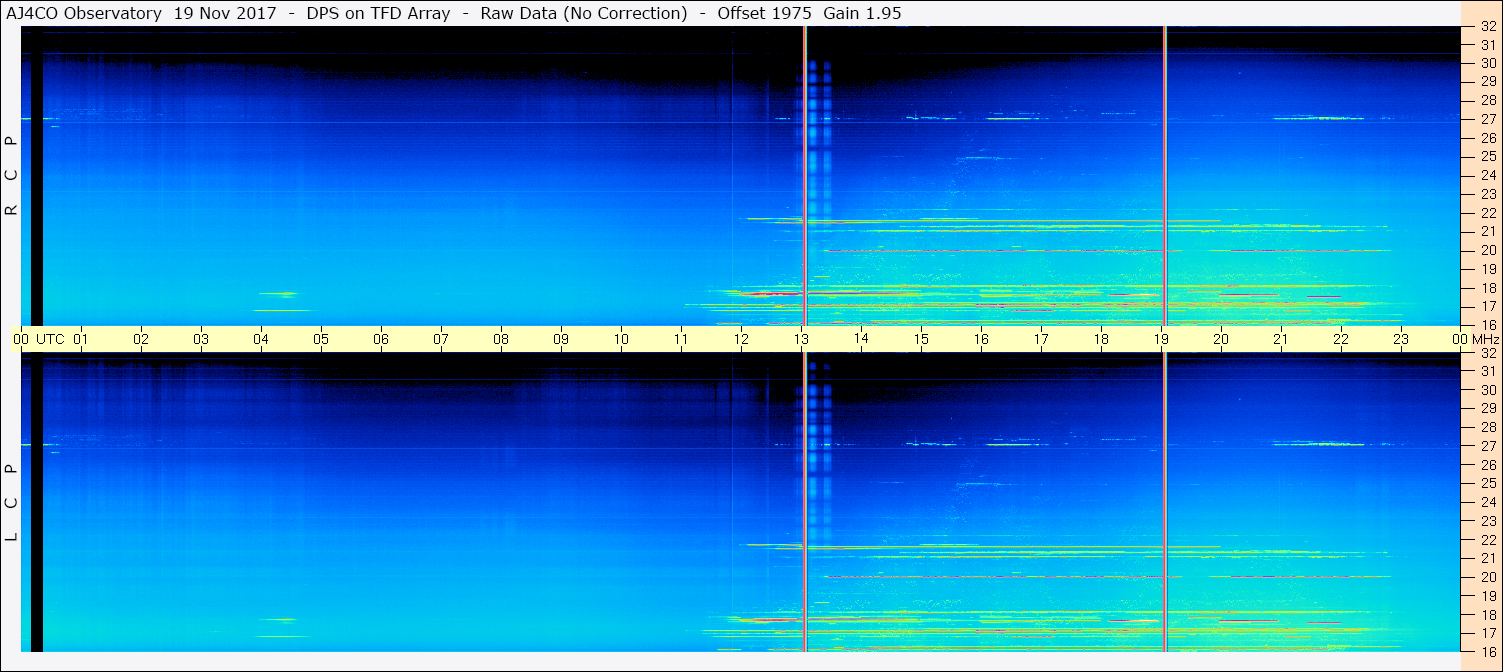Click the 22 MHz label beside RCP panel
The height and width of the screenshot is (672, 1503).
tap(1488, 213)
